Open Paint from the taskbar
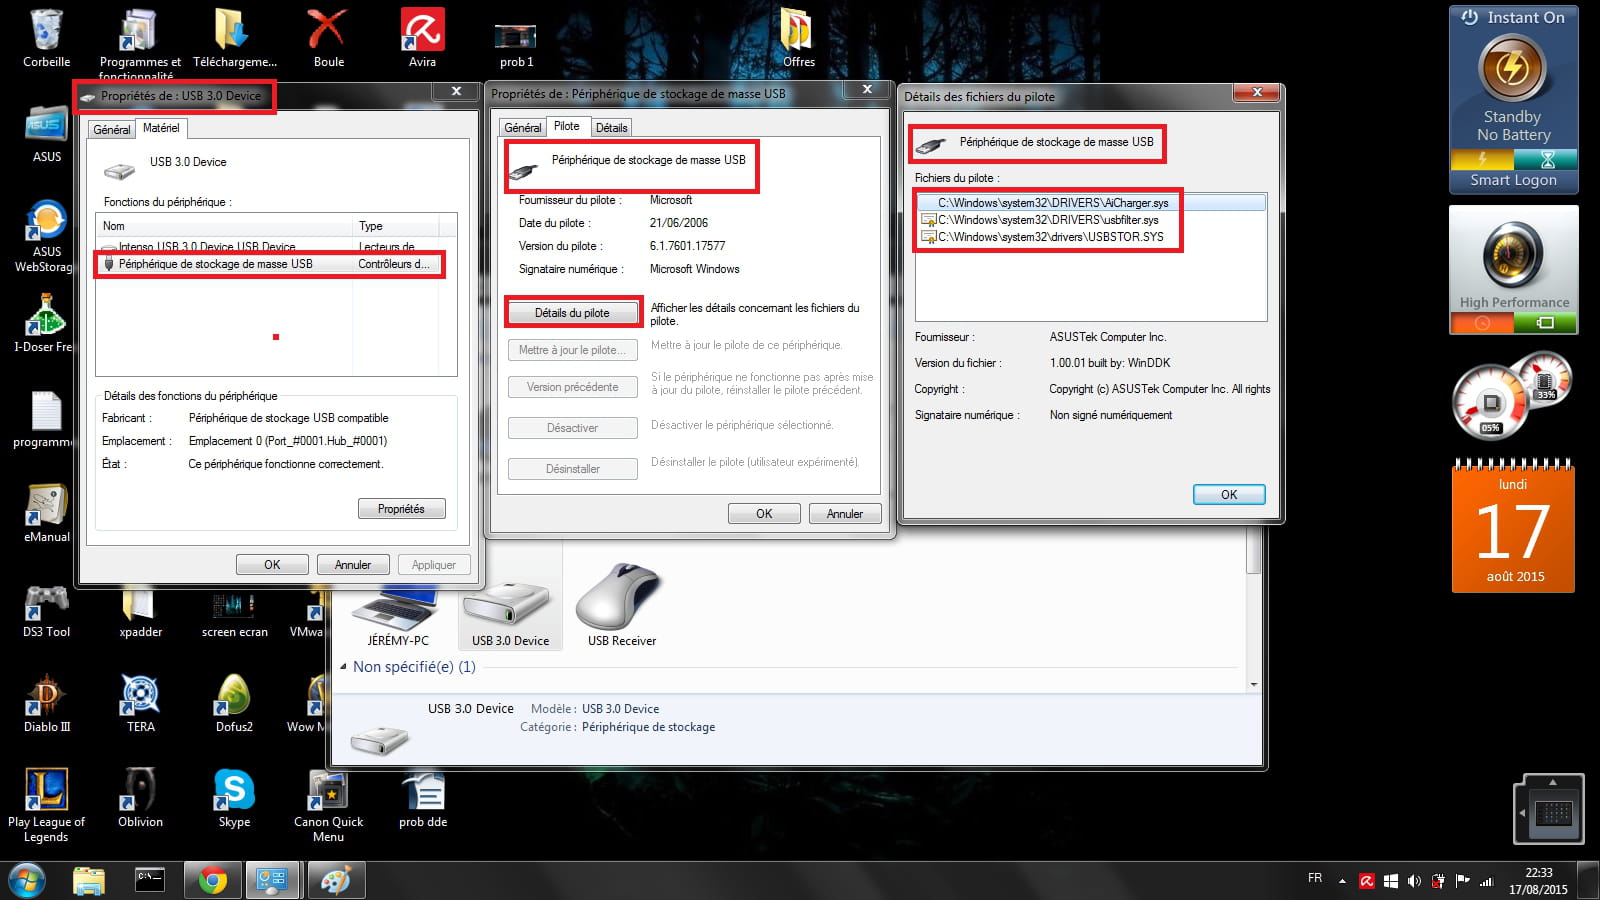Image resolution: width=1600 pixels, height=900 pixels. point(335,881)
